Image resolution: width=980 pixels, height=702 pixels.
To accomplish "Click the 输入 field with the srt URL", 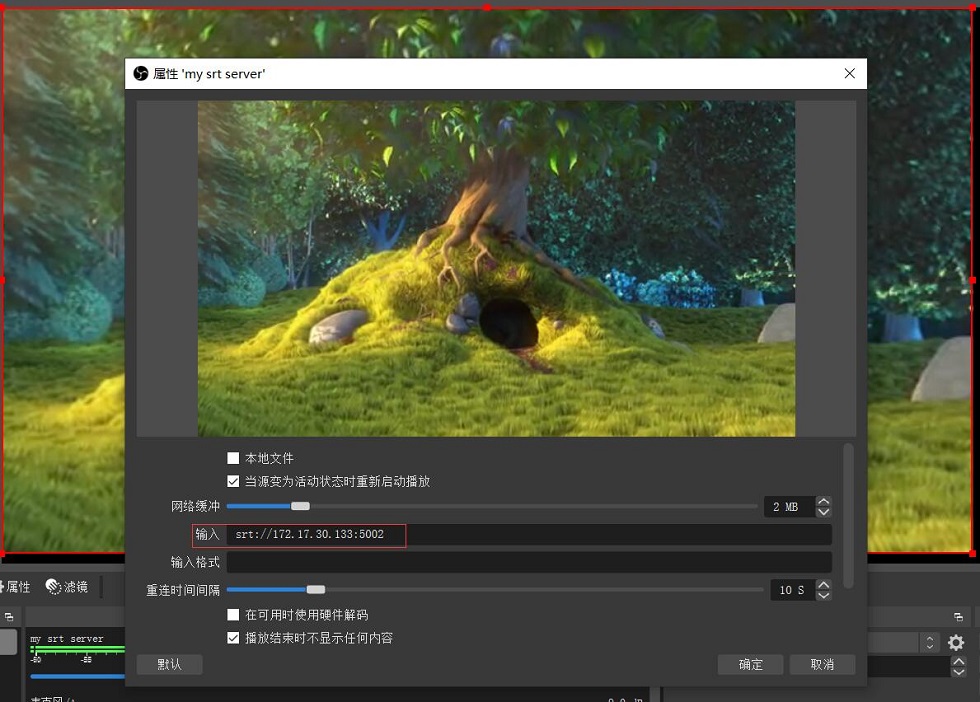I will (x=529, y=534).
